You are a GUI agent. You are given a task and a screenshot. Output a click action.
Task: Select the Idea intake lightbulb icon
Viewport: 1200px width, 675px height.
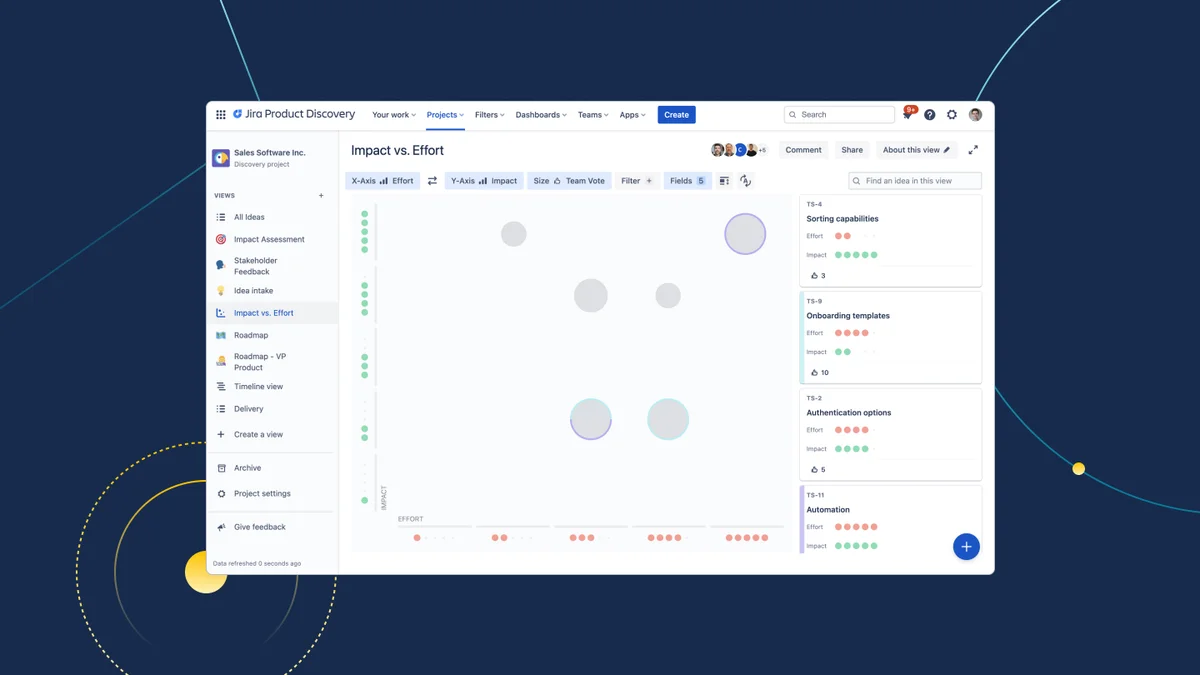click(221, 290)
